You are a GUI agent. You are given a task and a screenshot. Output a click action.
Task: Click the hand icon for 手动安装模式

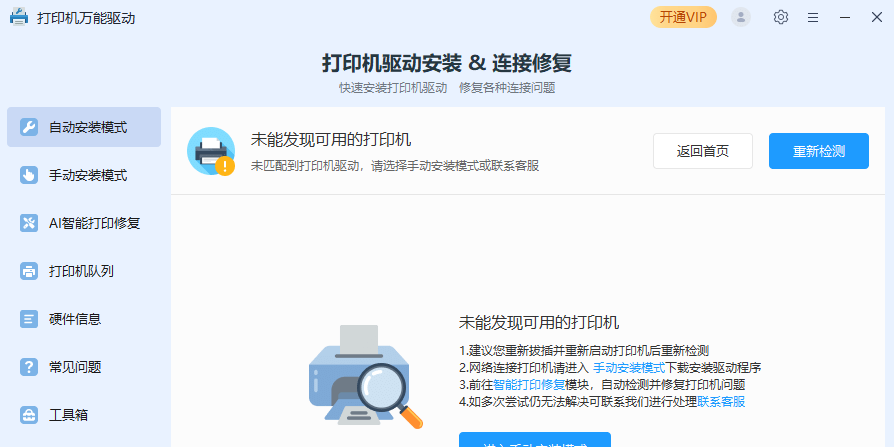pos(29,175)
